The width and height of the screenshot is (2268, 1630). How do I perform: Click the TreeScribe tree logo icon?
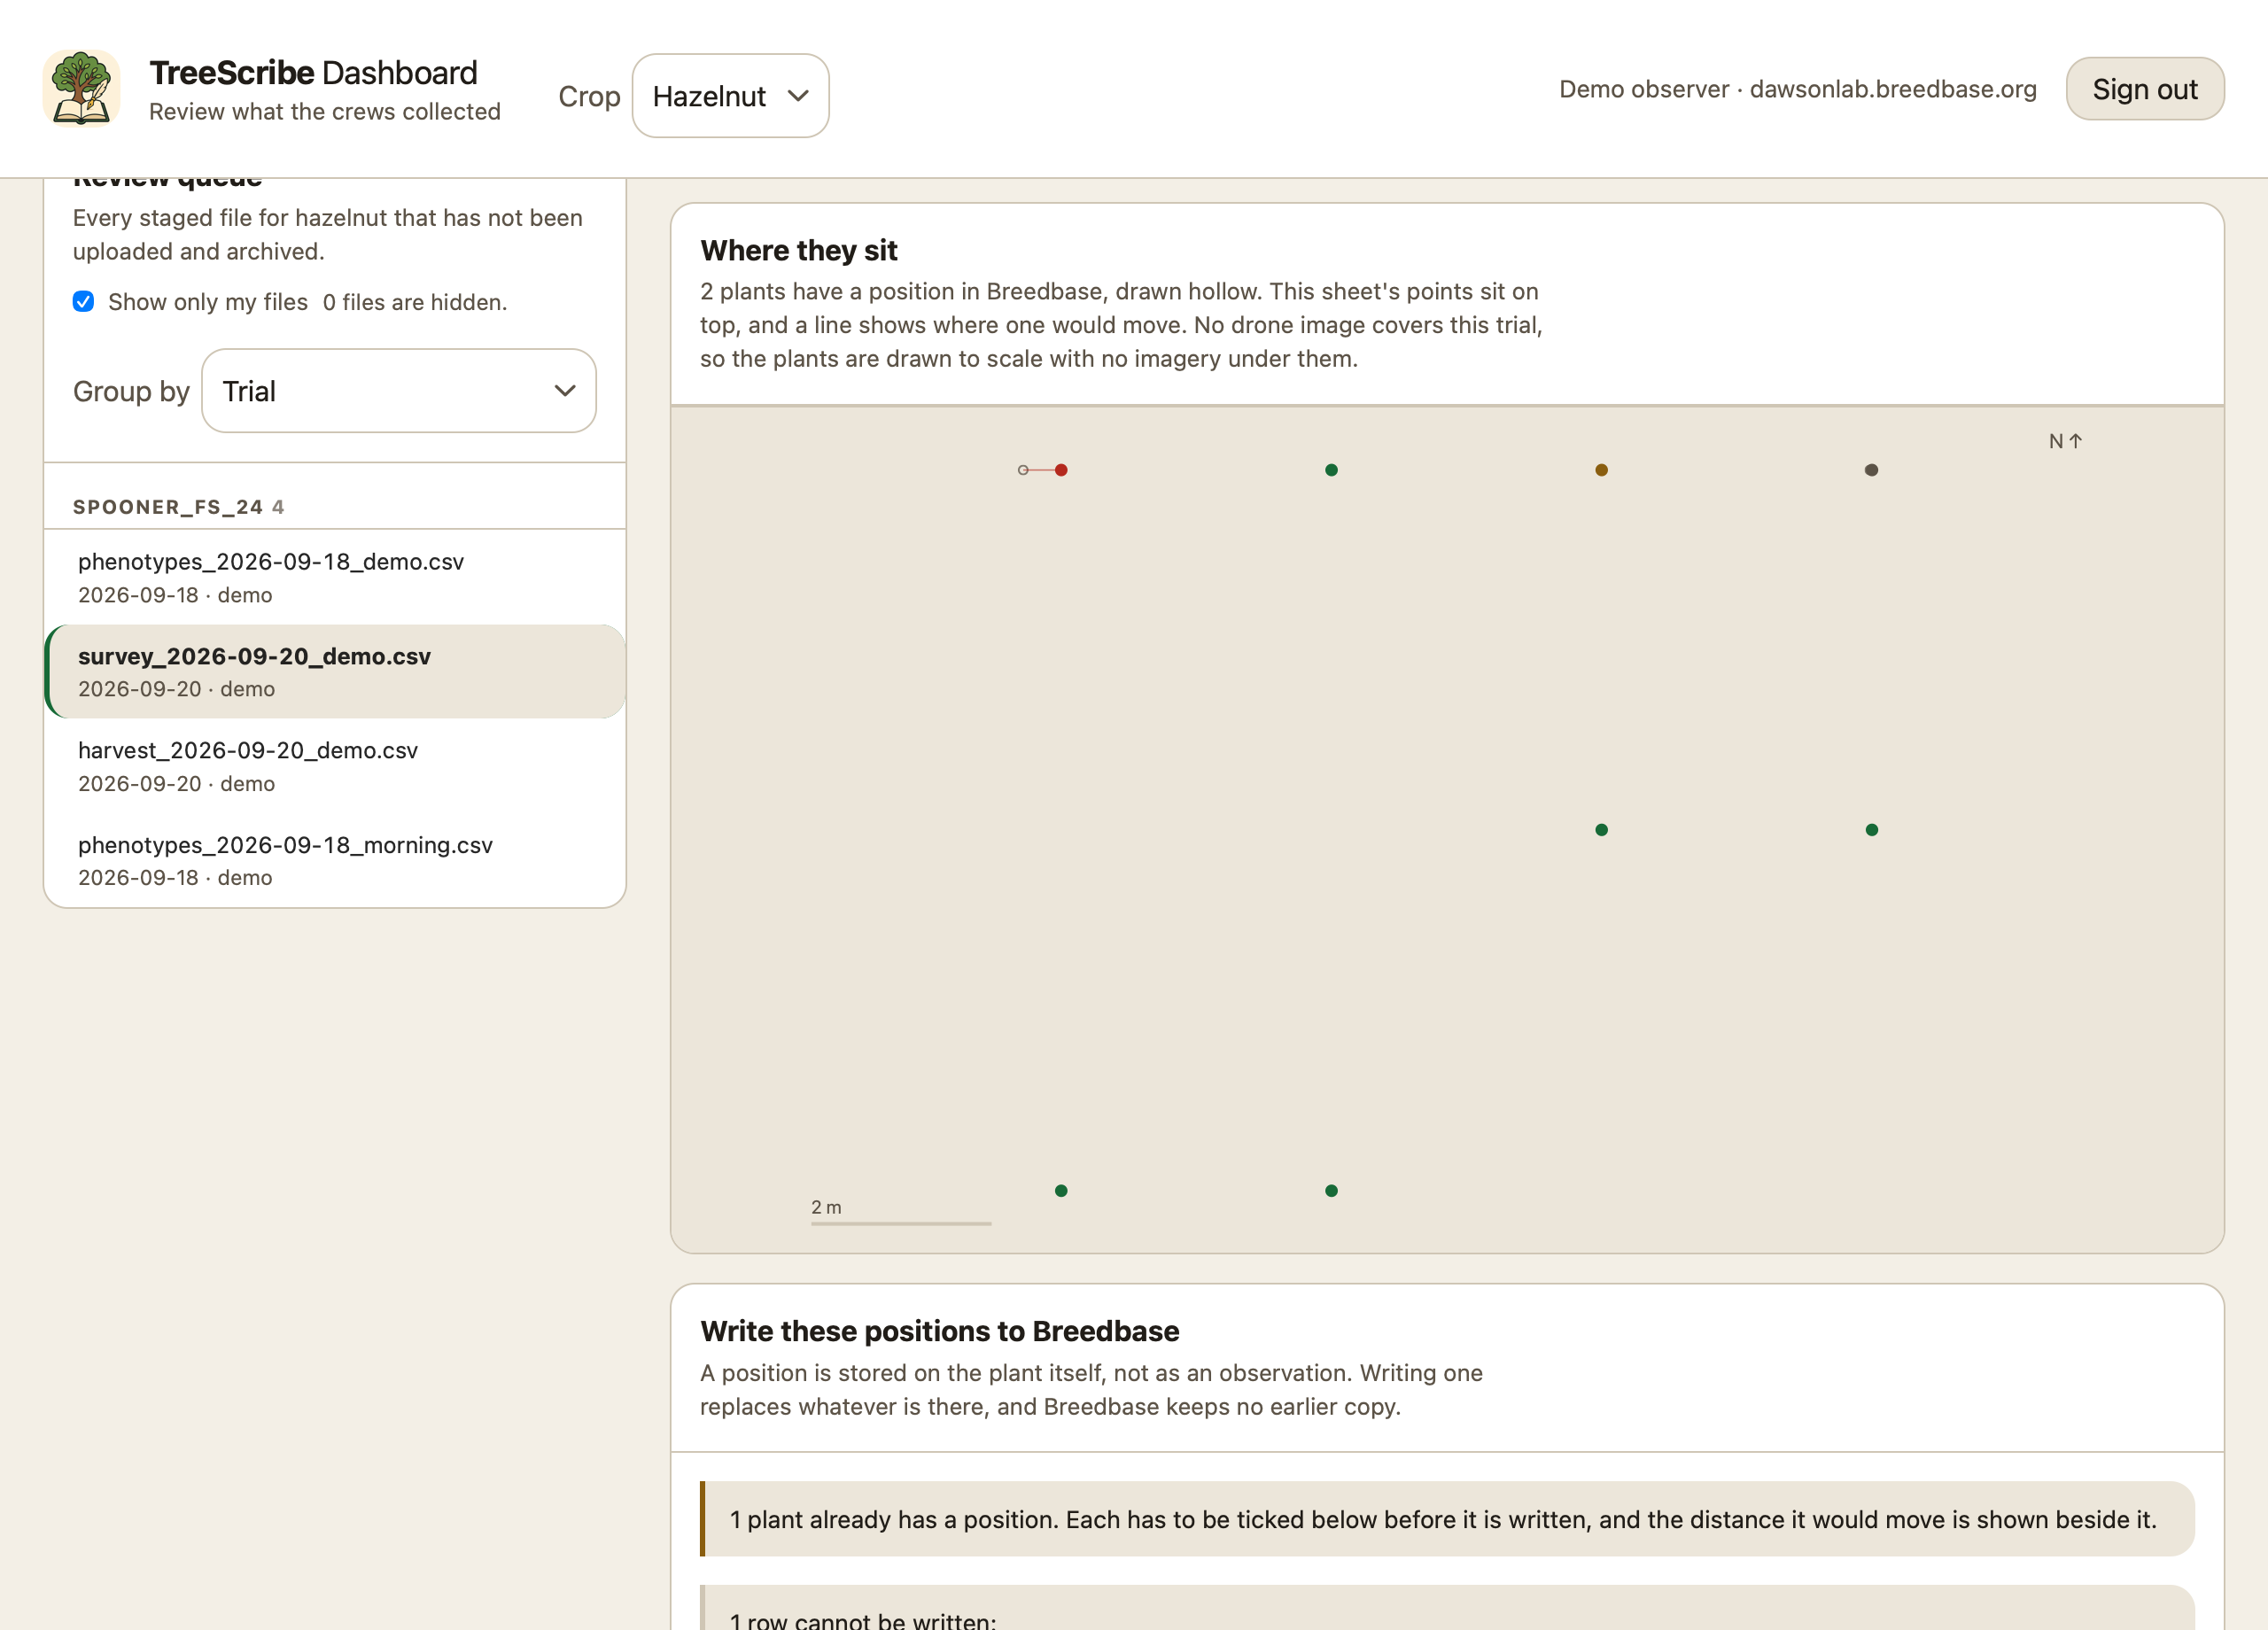coord(81,89)
